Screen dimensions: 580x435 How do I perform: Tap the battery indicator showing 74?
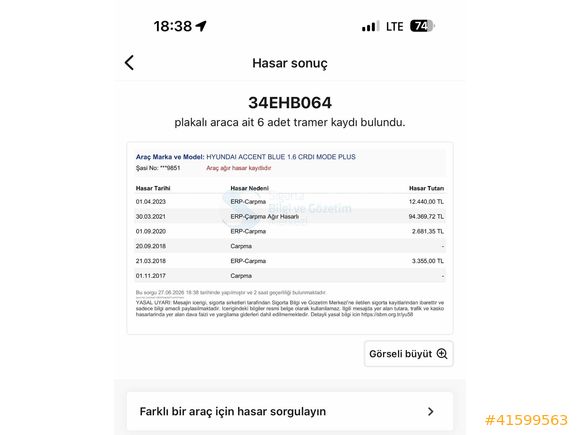coord(422,26)
